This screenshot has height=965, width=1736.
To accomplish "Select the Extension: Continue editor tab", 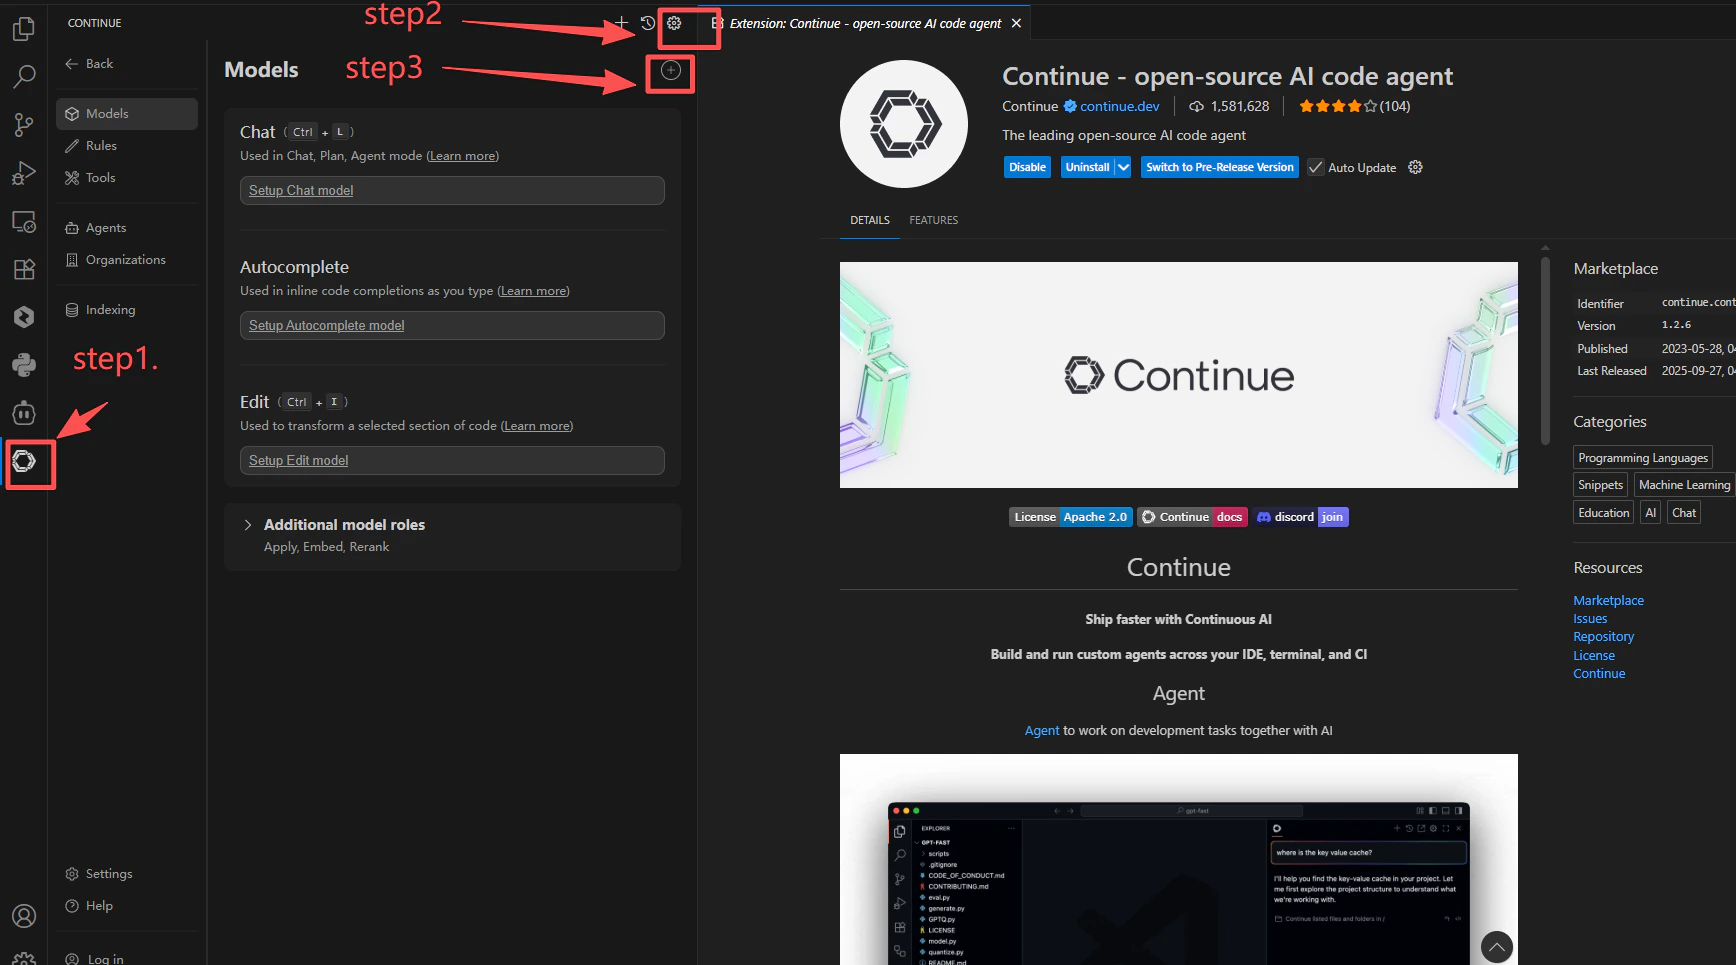I will pyautogui.click(x=865, y=23).
